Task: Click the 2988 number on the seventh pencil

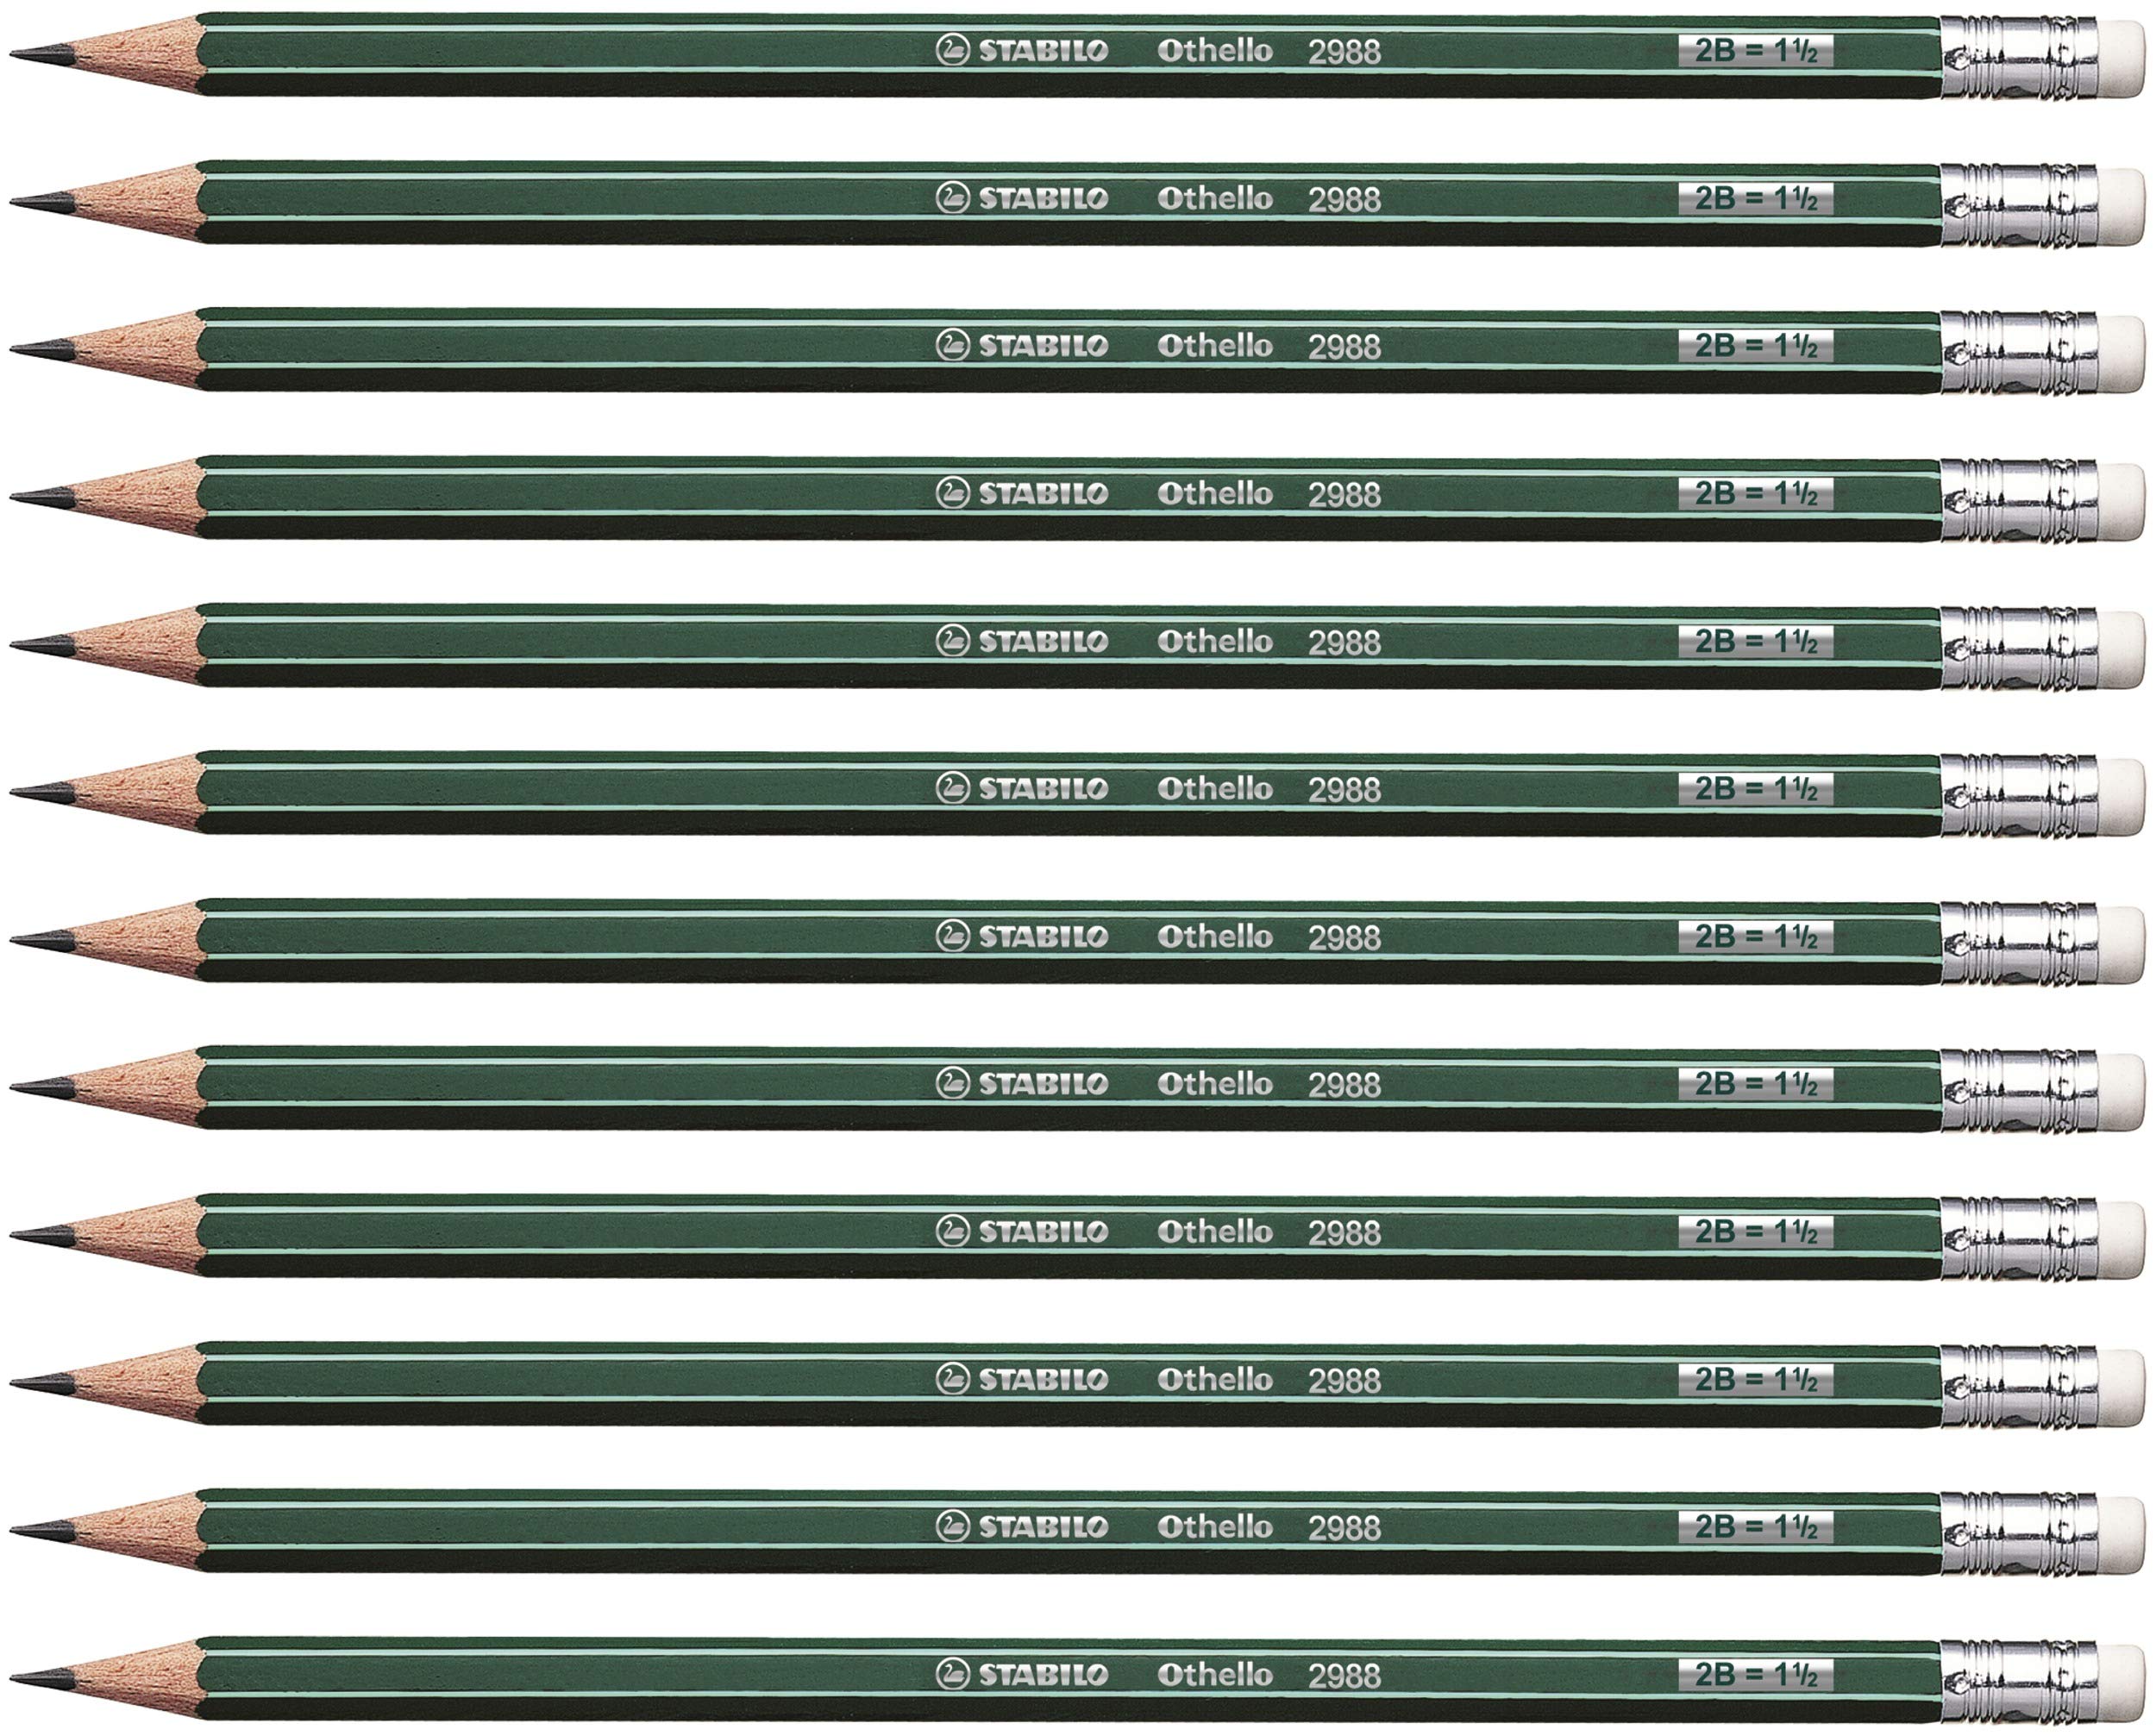Action: (x=1344, y=938)
